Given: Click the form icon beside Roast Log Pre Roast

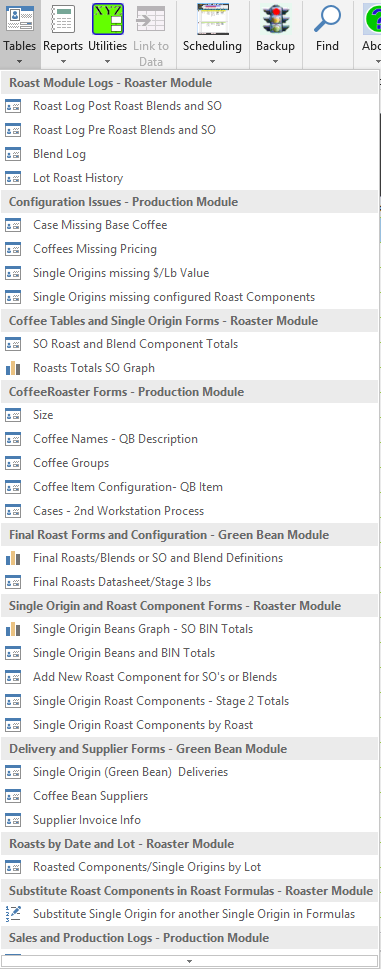Looking at the screenshot, I should click(x=13, y=130).
